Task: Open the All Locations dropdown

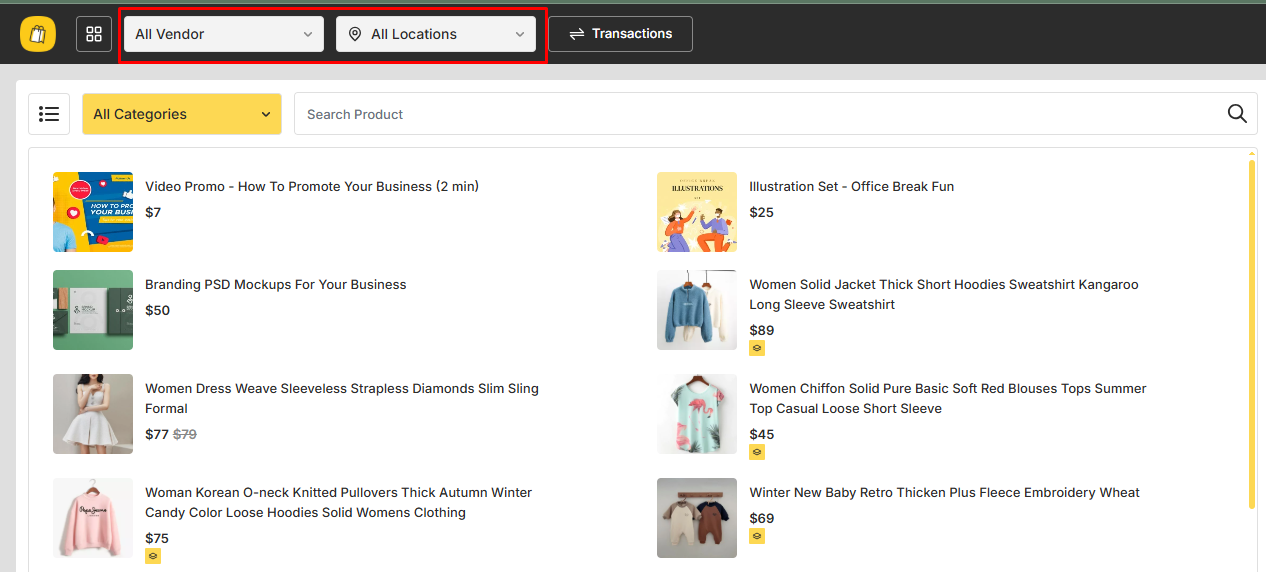Action: [x=436, y=34]
